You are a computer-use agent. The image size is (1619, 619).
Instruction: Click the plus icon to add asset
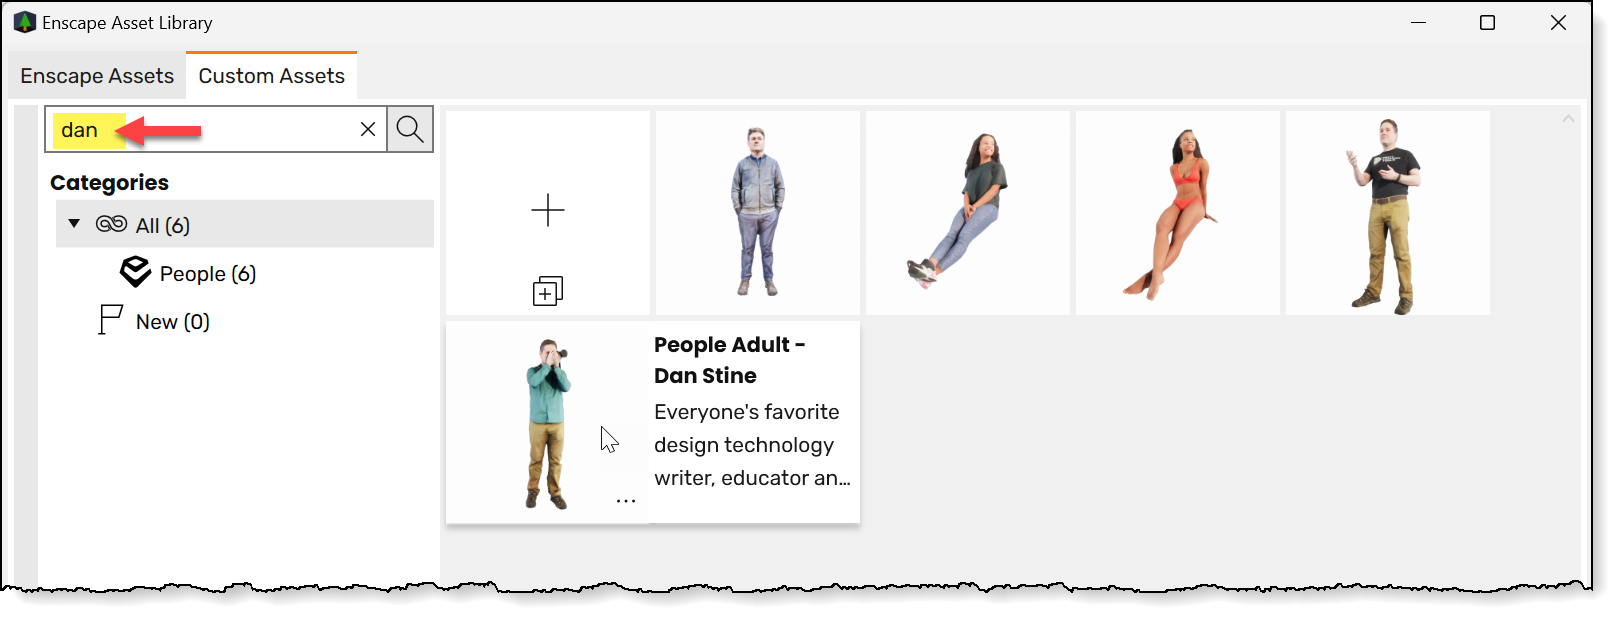tap(548, 210)
